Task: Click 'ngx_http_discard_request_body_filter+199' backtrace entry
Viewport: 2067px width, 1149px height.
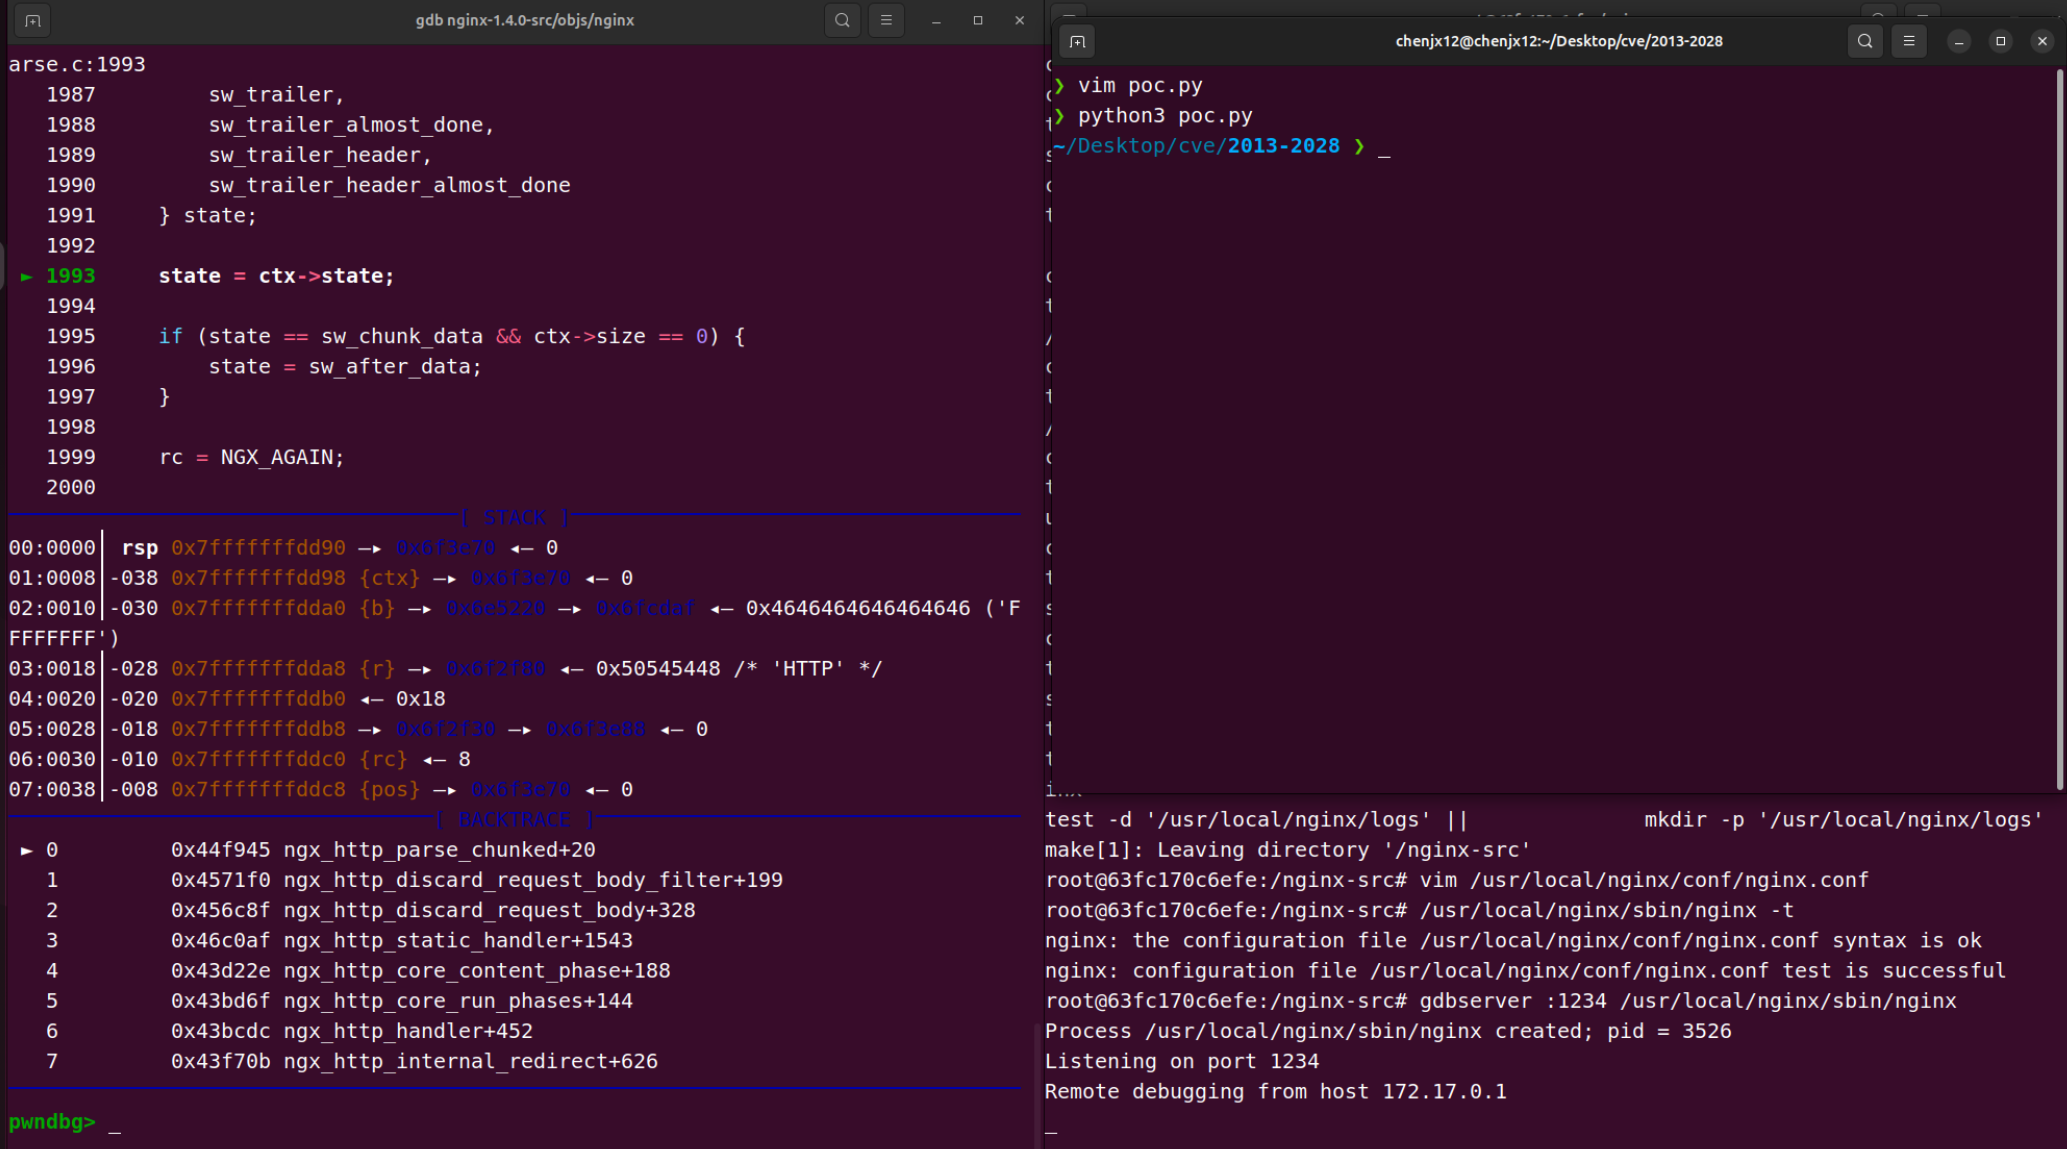Action: tap(533, 880)
